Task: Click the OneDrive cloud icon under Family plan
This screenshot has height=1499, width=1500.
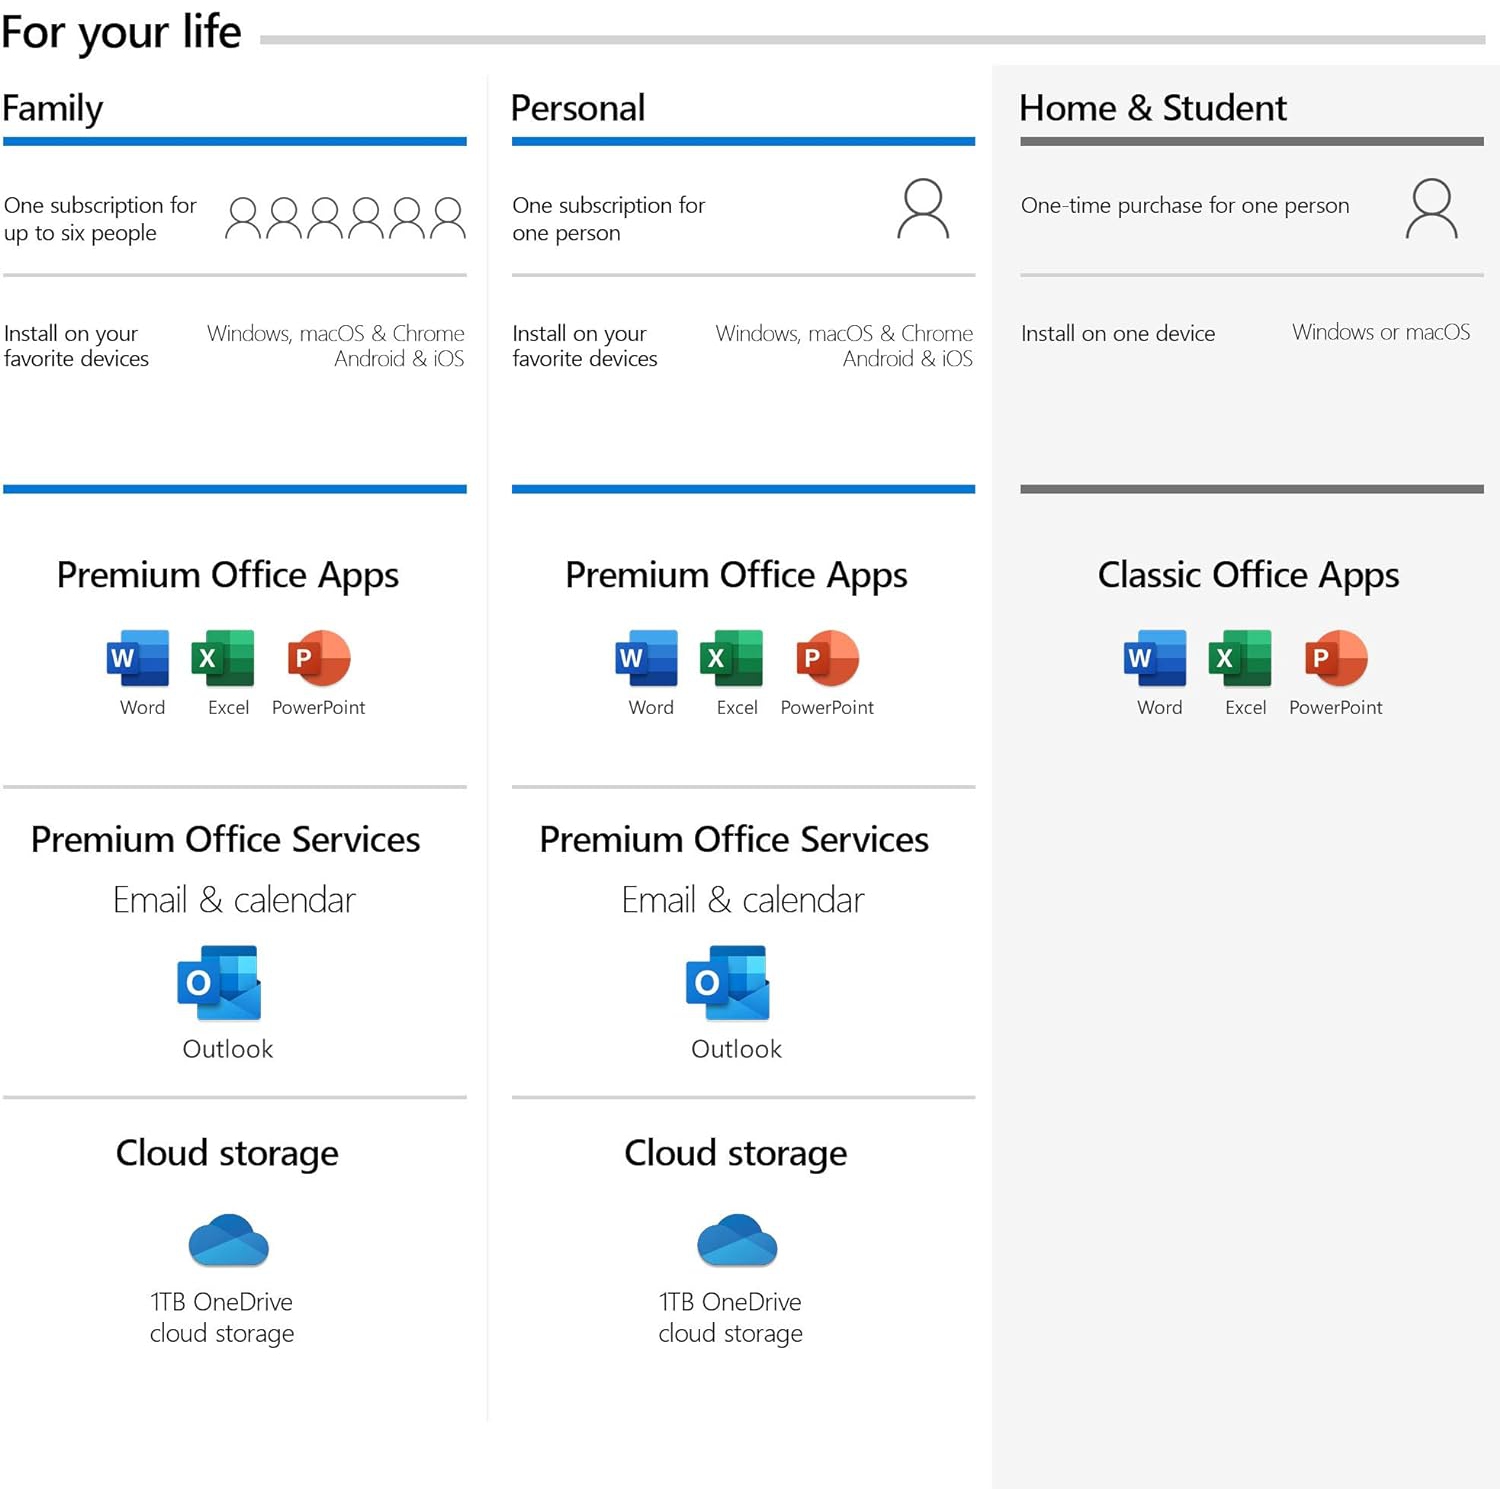Action: pyautogui.click(x=228, y=1240)
